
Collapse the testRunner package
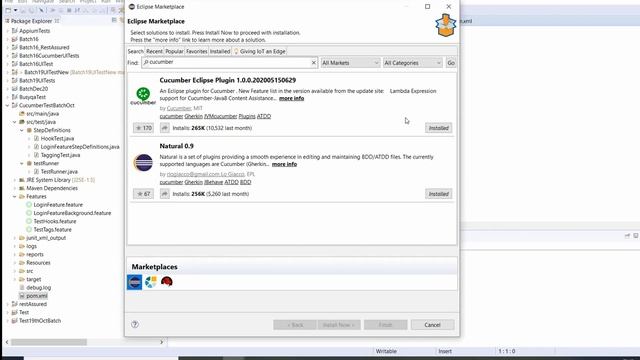pos(22,163)
